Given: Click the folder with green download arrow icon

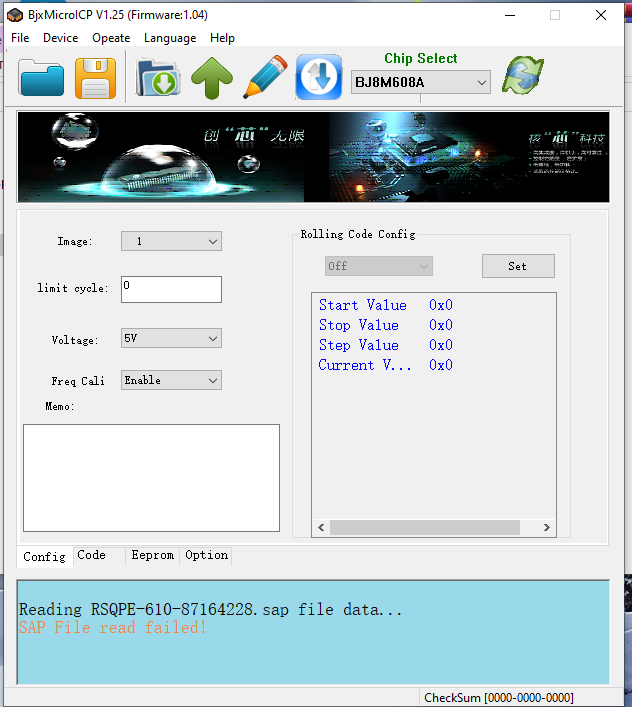Looking at the screenshot, I should 157,78.
